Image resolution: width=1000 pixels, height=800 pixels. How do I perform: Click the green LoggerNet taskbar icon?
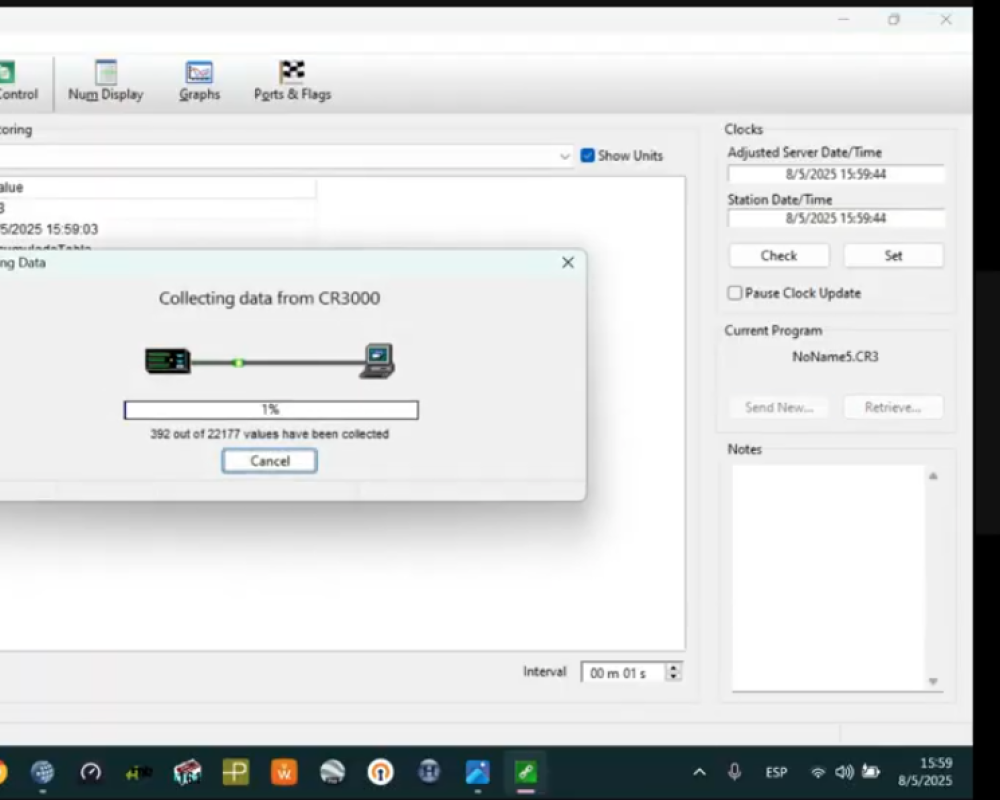[x=525, y=772]
